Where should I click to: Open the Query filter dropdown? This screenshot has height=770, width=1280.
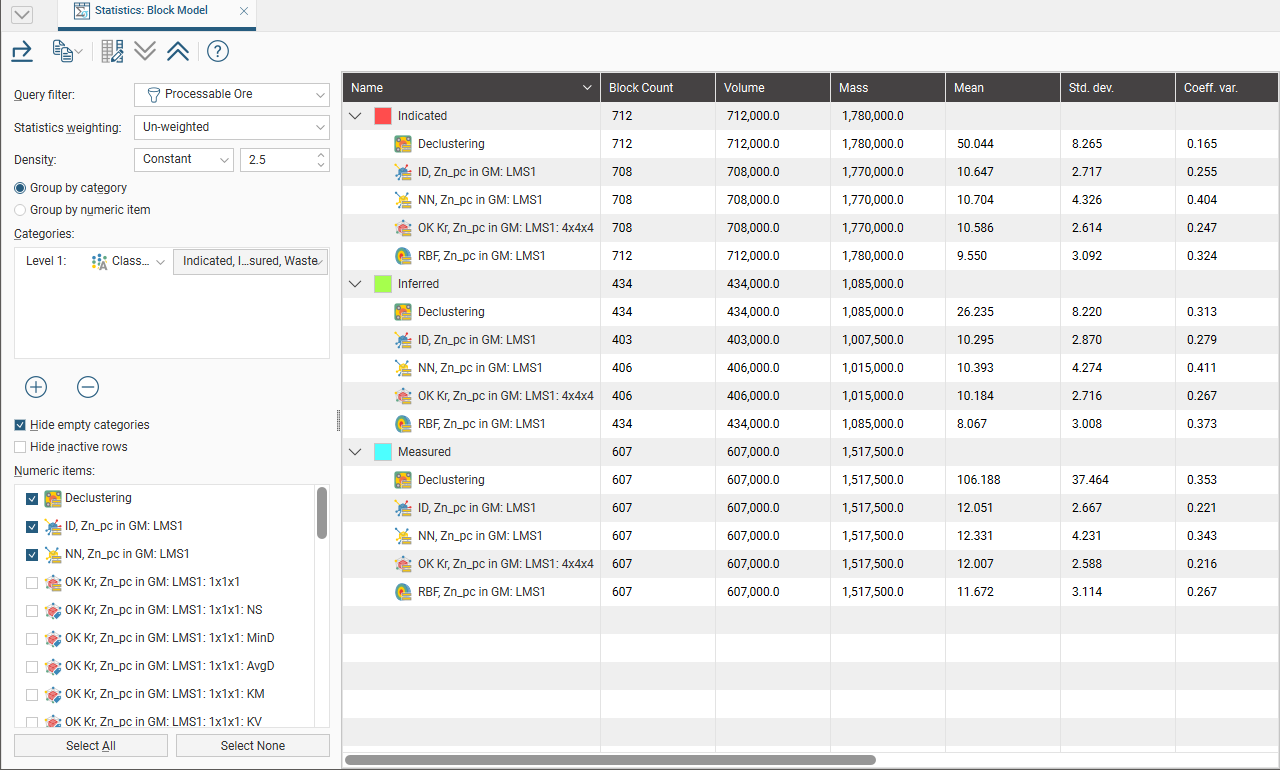tap(231, 95)
